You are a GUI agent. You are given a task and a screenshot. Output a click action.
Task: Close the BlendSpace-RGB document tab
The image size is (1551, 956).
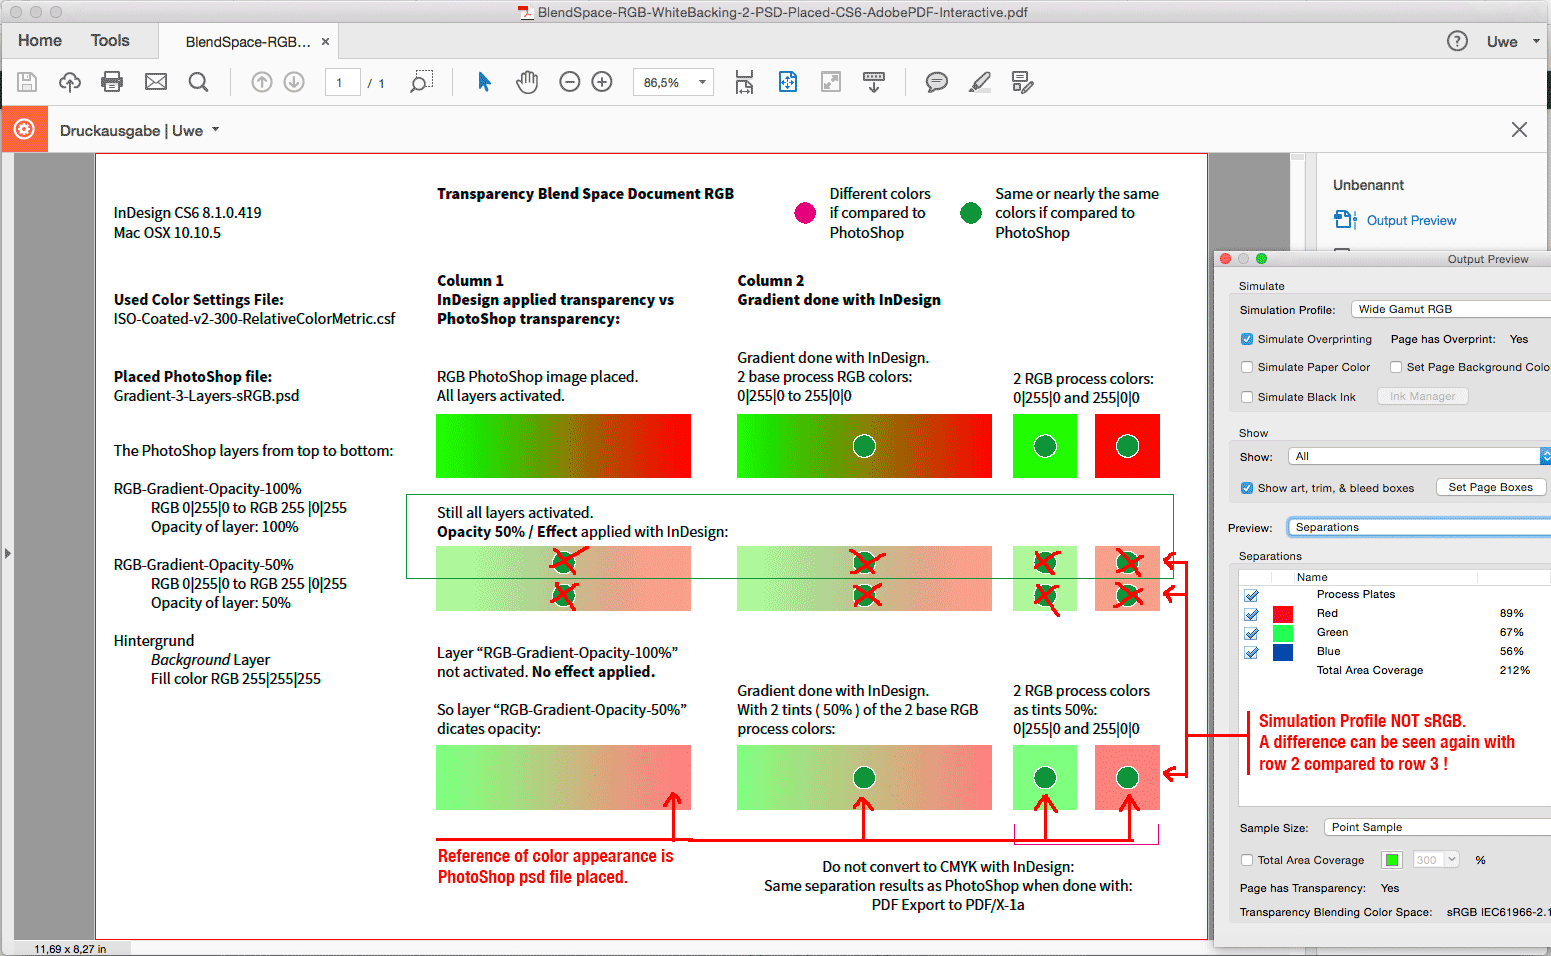325,42
